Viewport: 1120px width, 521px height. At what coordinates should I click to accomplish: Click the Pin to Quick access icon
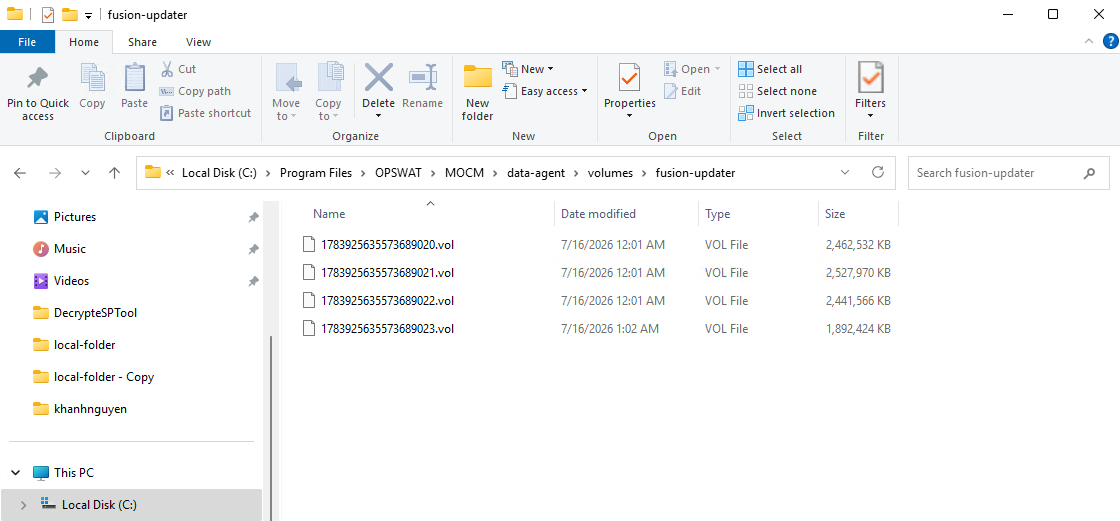click(37, 77)
